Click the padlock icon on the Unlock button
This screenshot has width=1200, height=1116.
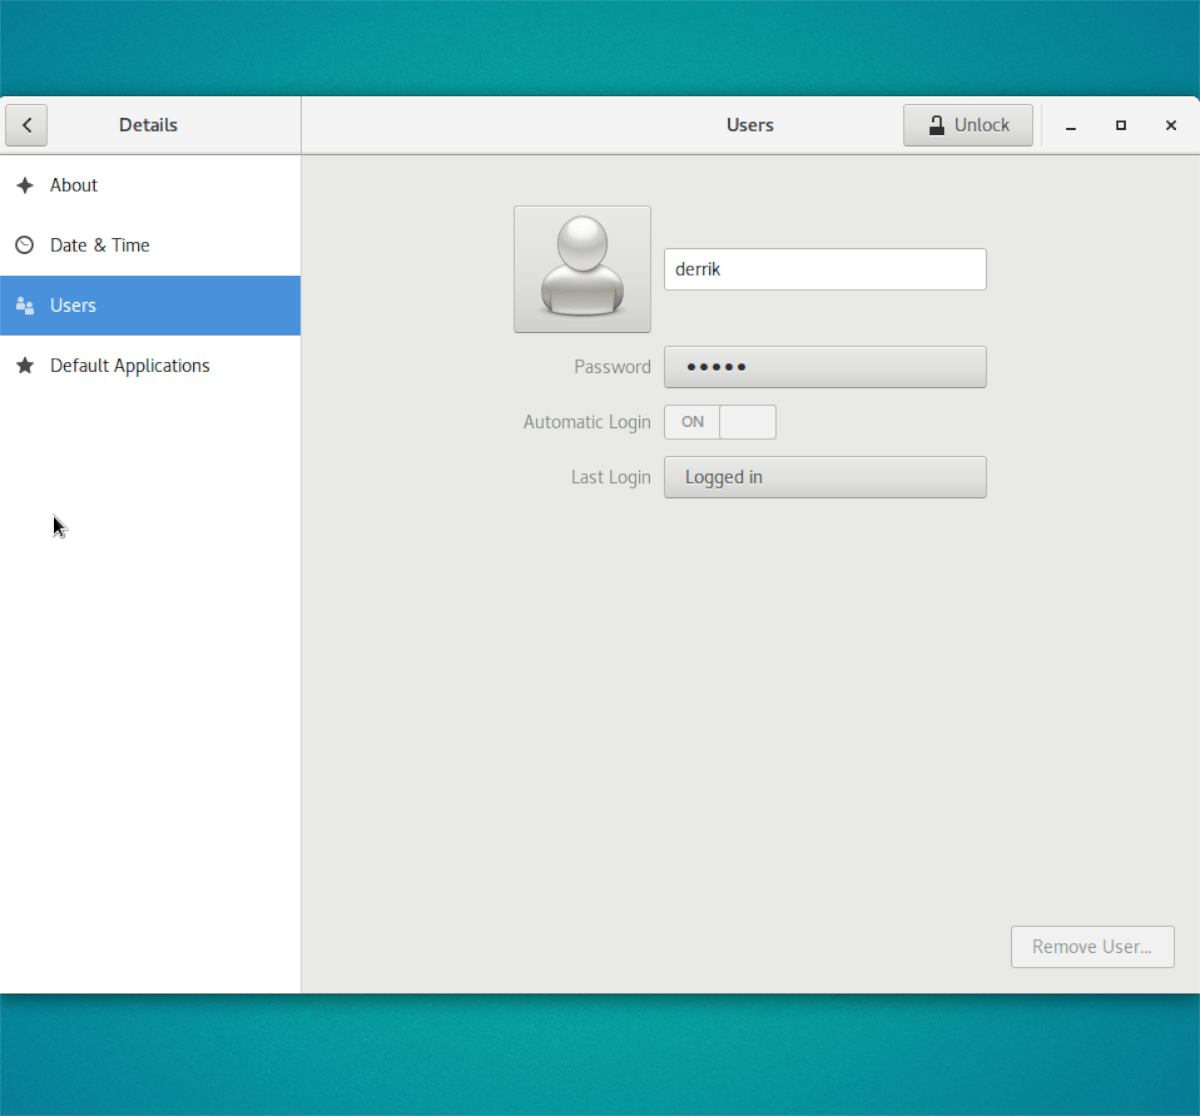(x=937, y=125)
